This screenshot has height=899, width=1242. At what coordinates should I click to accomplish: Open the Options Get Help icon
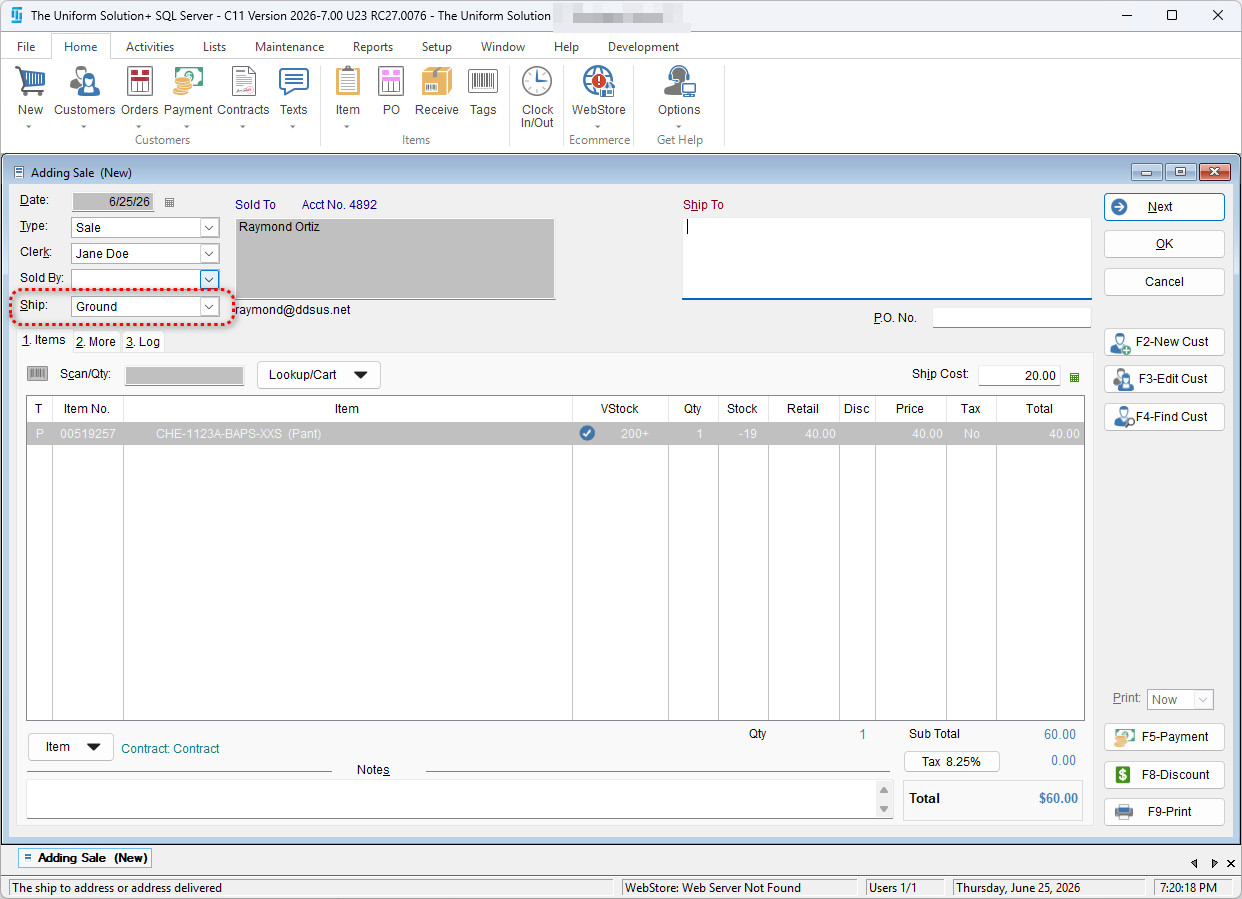point(679,82)
